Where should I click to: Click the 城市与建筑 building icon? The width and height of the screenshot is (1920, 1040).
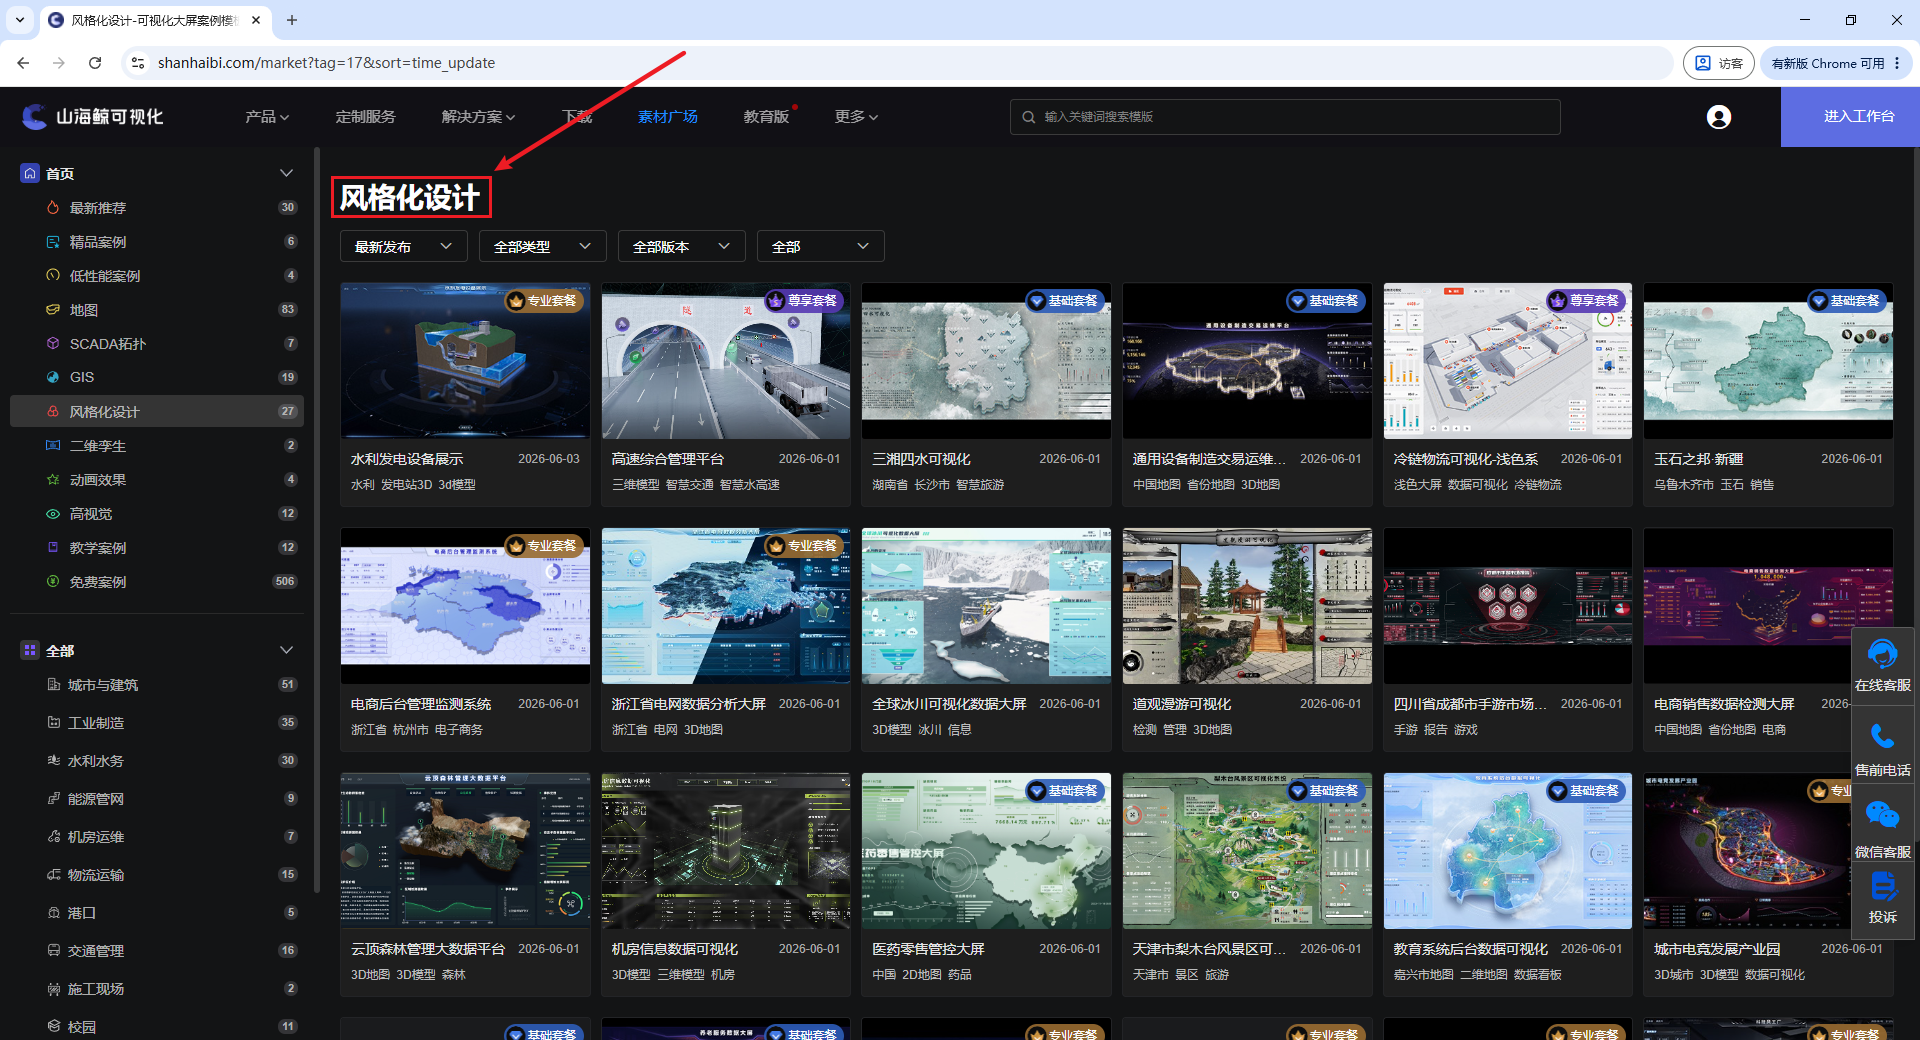coord(54,685)
